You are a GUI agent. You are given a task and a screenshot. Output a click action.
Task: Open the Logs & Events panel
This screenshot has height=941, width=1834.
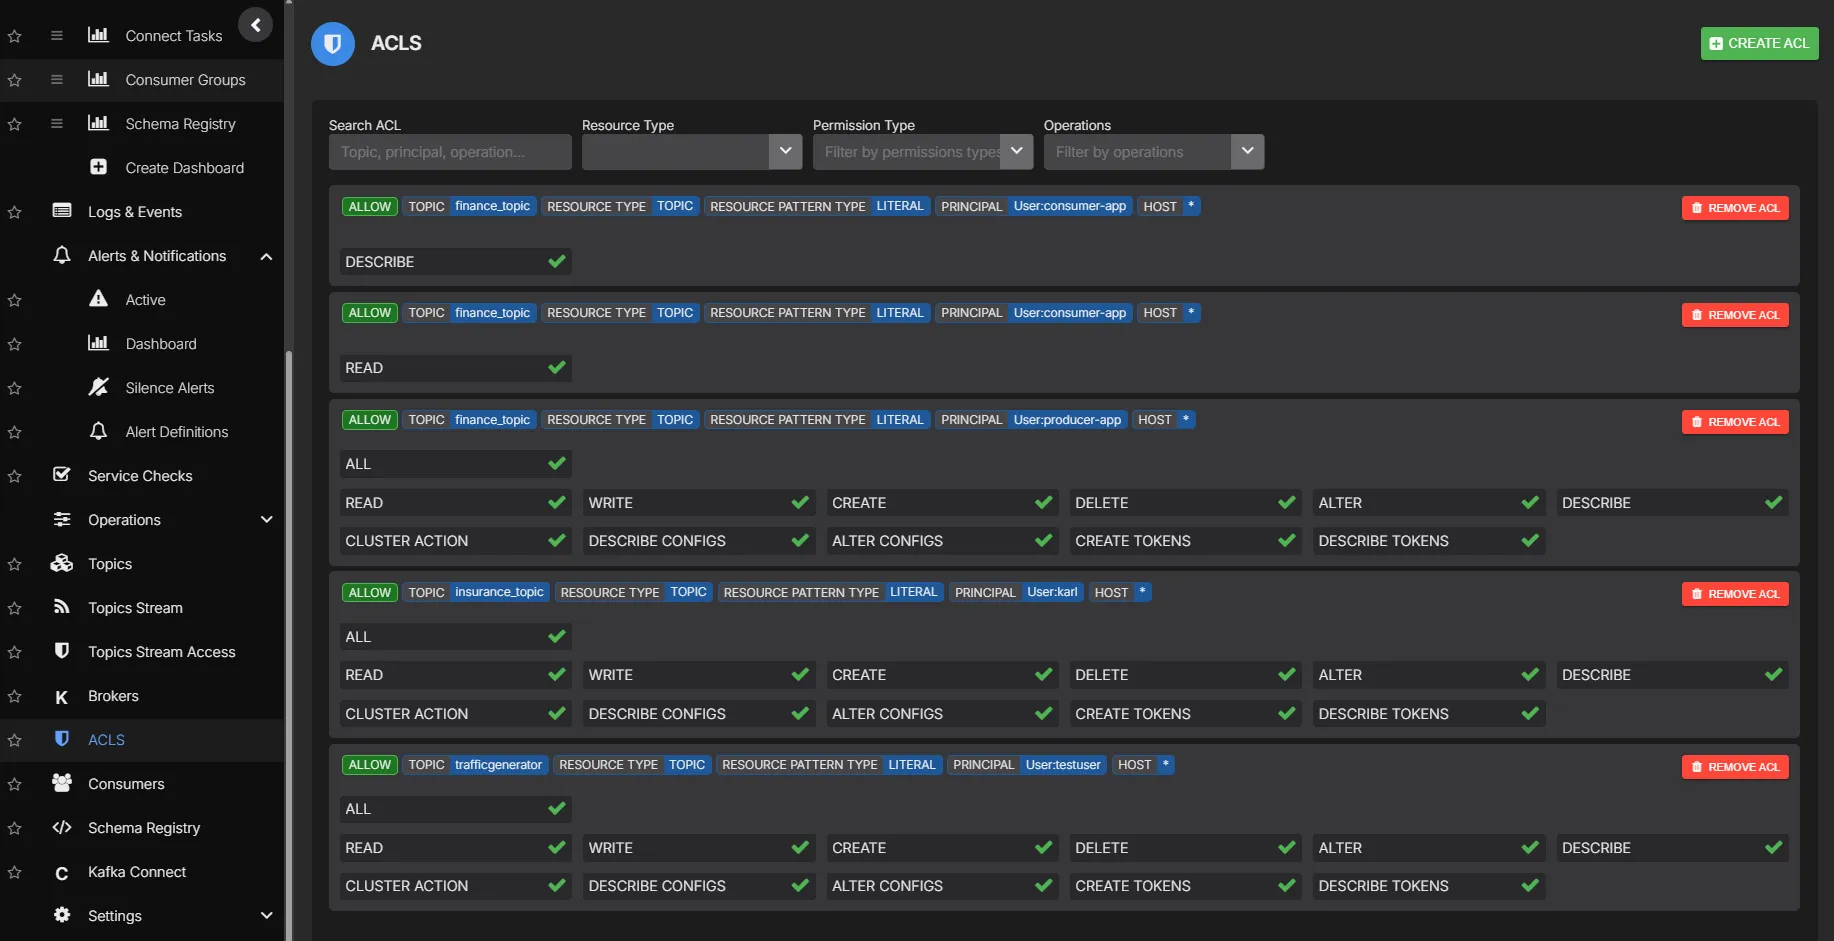134,211
